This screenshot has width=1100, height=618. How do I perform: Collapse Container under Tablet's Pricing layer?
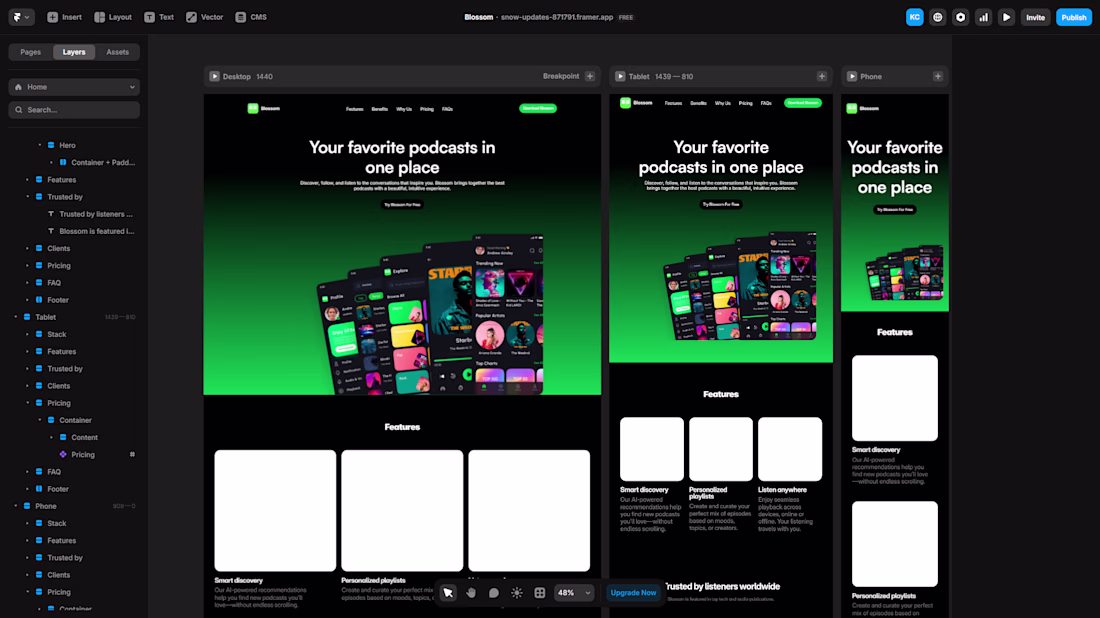click(39, 420)
